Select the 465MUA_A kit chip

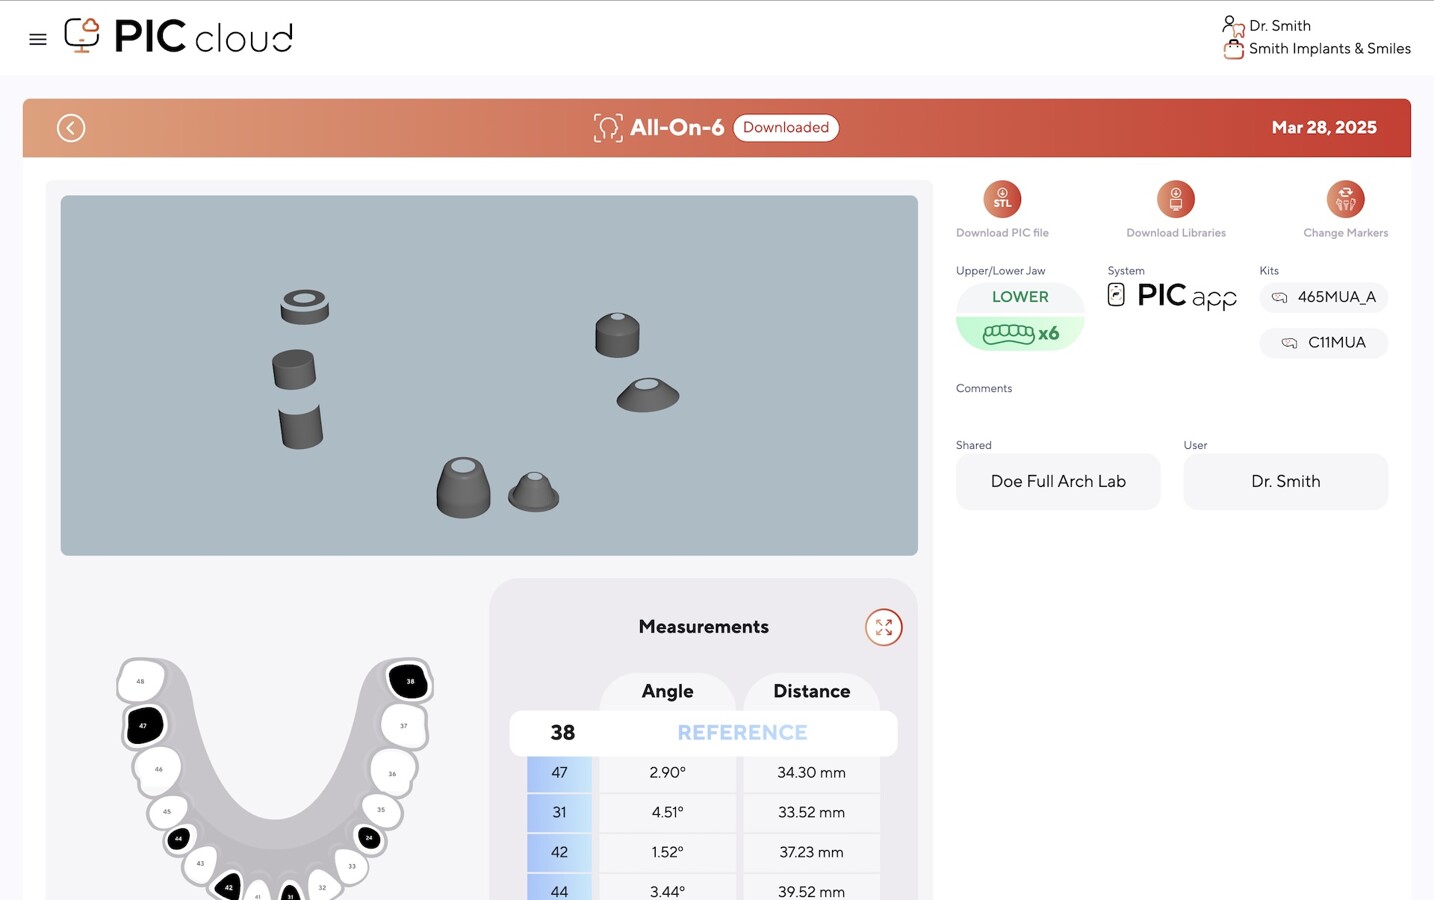tap(1323, 297)
